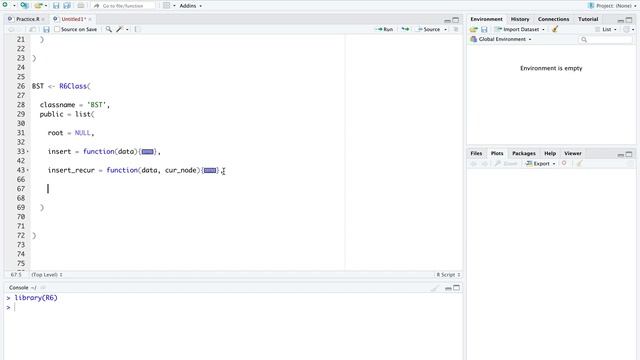640x360 pixels.
Task: Open the Help tab
Action: [x=550, y=153]
